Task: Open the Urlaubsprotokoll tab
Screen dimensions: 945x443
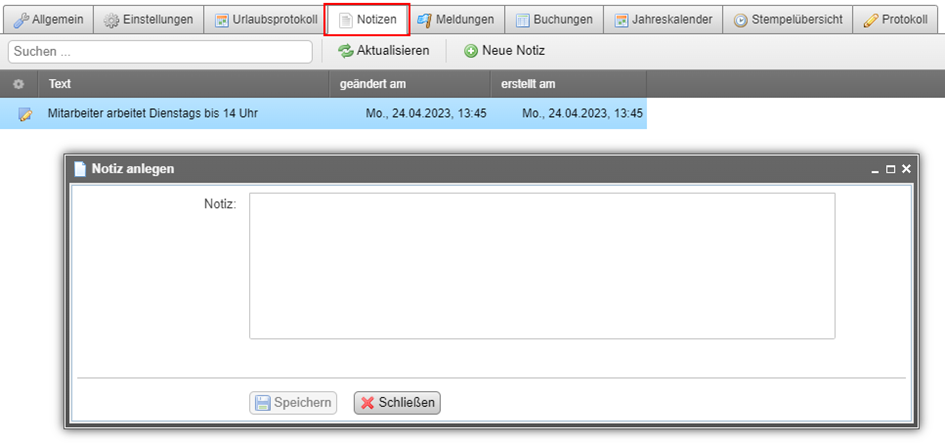Action: click(x=265, y=20)
